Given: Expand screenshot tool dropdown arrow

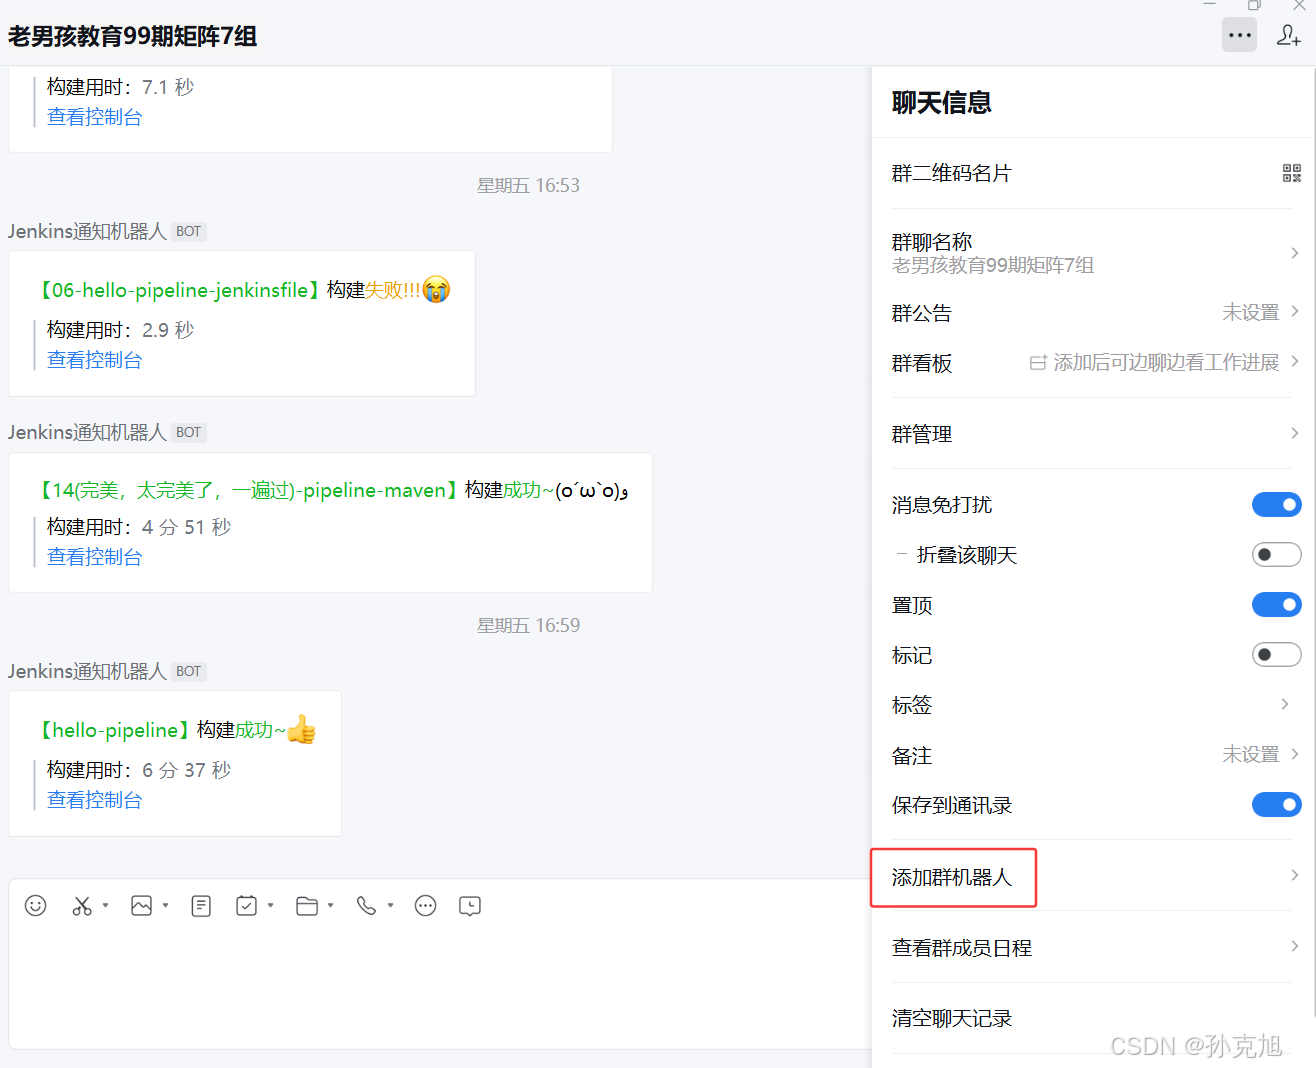Looking at the screenshot, I should point(105,906).
